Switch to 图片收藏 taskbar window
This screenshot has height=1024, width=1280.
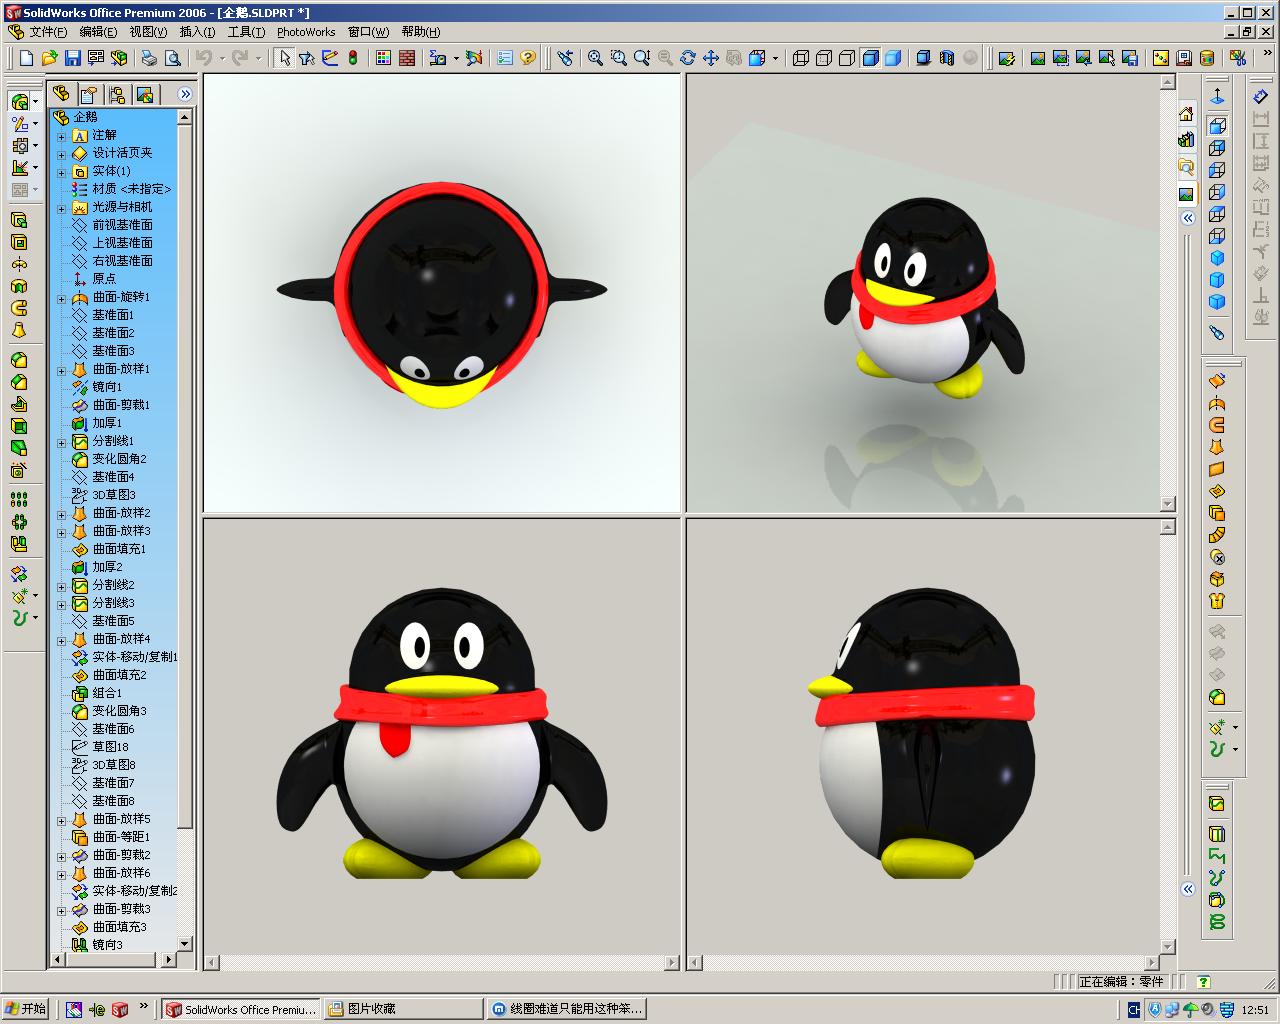point(405,1010)
